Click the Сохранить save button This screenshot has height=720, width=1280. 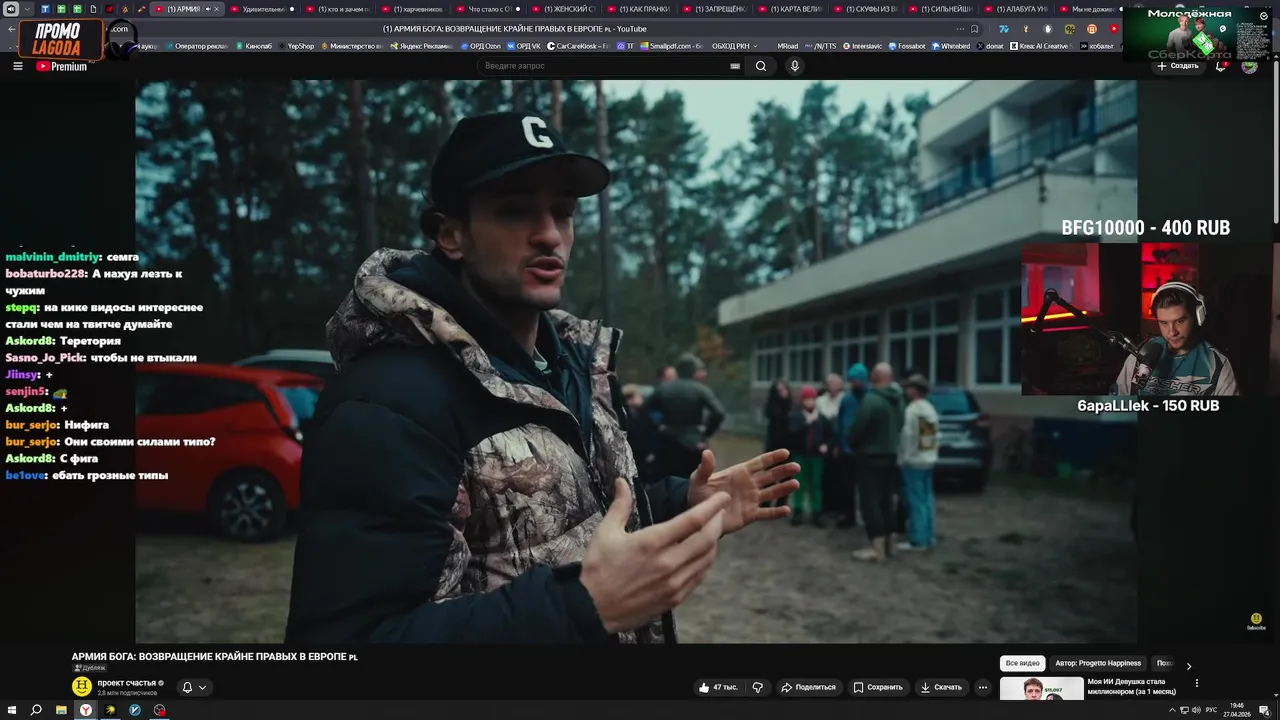coord(879,687)
